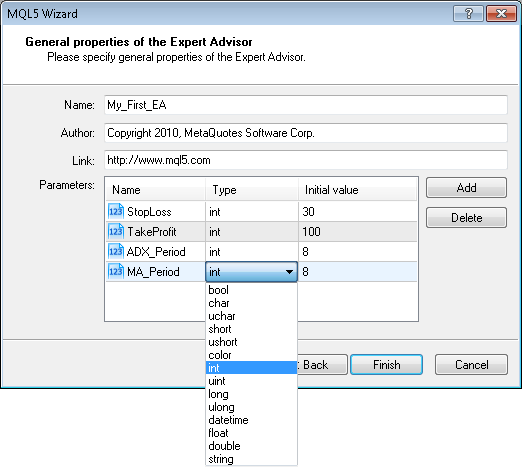
Task: Click the StopLoss parameter icon
Action: [116, 212]
